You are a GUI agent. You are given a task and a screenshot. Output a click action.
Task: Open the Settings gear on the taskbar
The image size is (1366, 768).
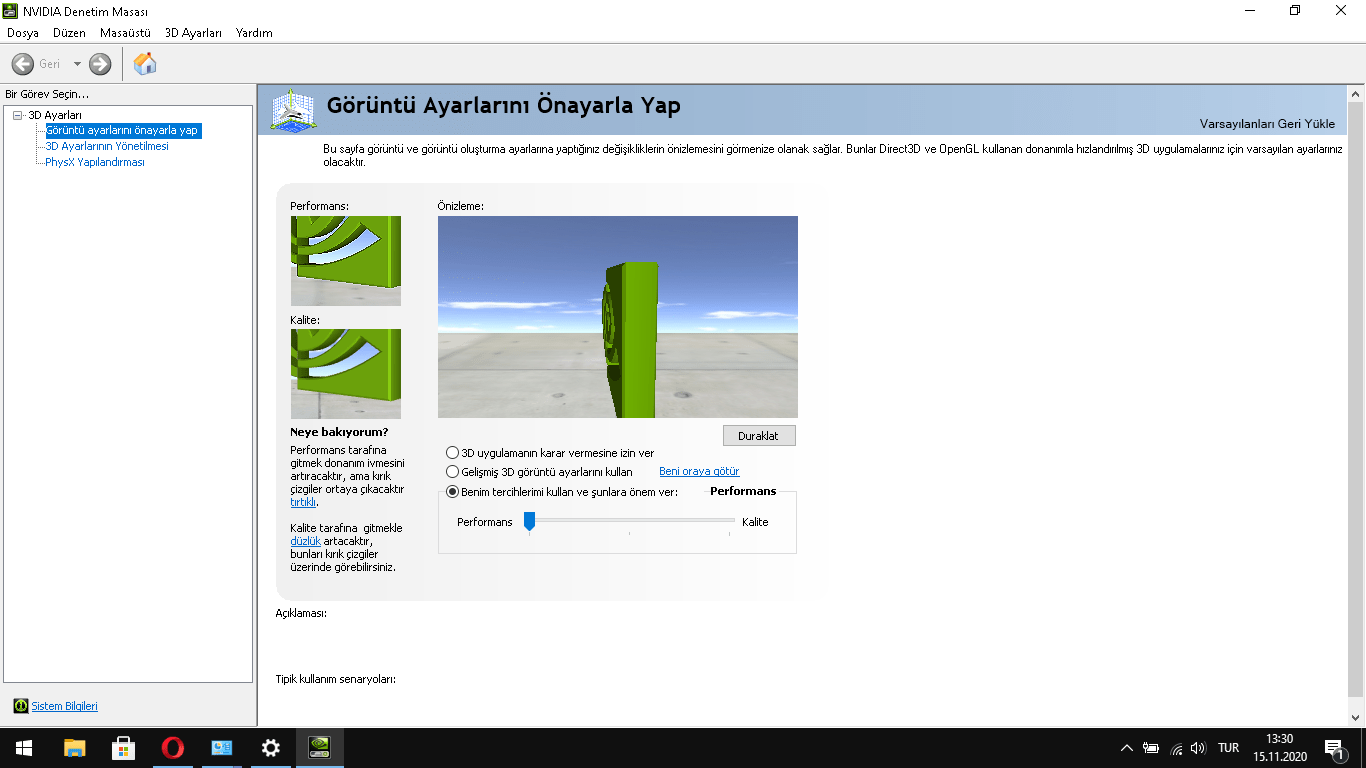(x=270, y=748)
